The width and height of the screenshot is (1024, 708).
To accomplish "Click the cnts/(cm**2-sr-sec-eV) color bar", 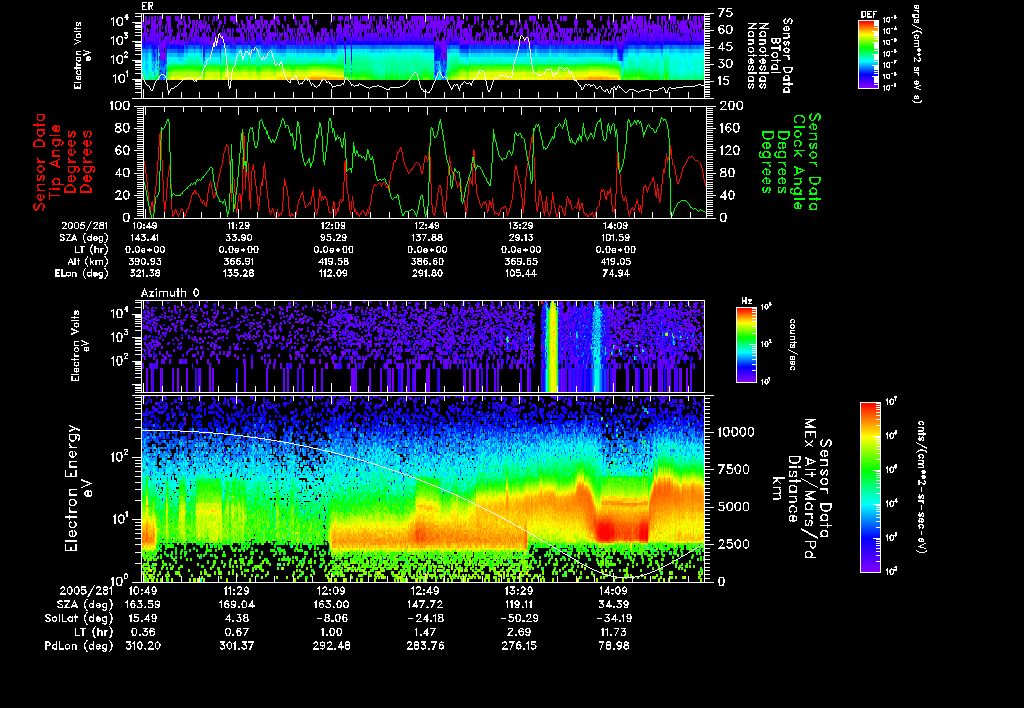I will [x=870, y=487].
